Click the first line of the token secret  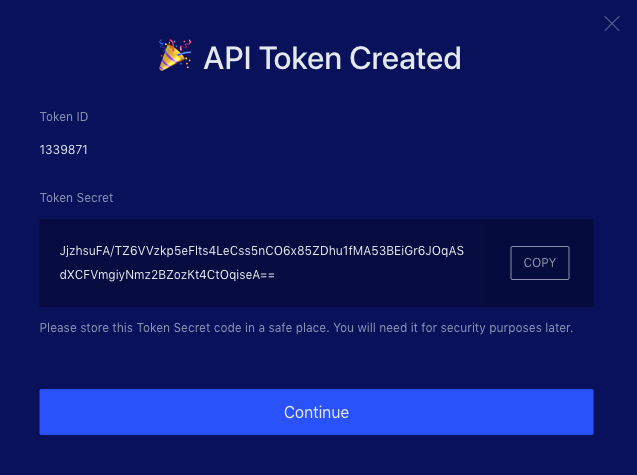pos(262,251)
